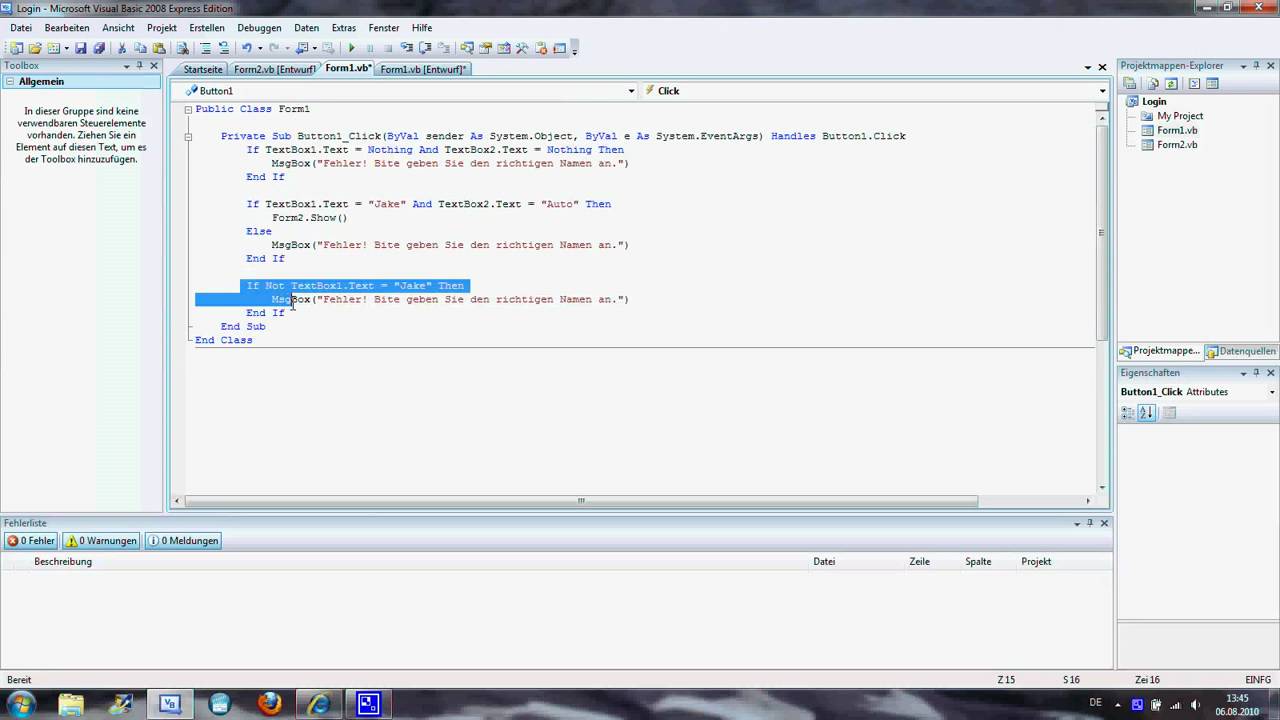1280x720 pixels.
Task: Click View Designer icon in Projektmappen-Explorer
Action: pyautogui.click(x=1212, y=84)
